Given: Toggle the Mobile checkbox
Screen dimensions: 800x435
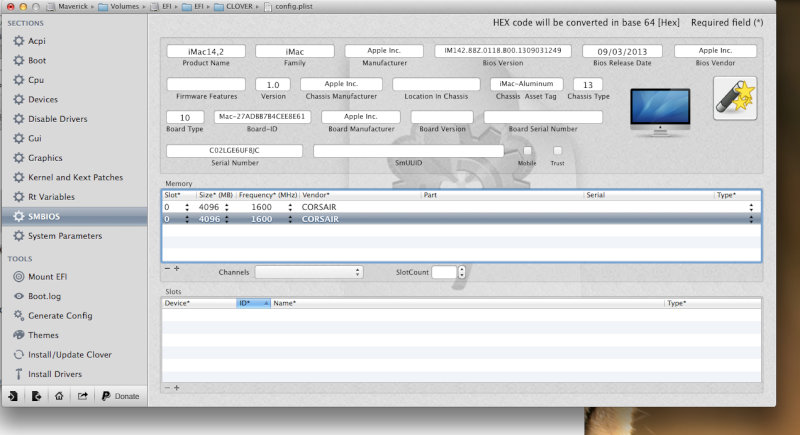Looking at the screenshot, I should [x=528, y=150].
